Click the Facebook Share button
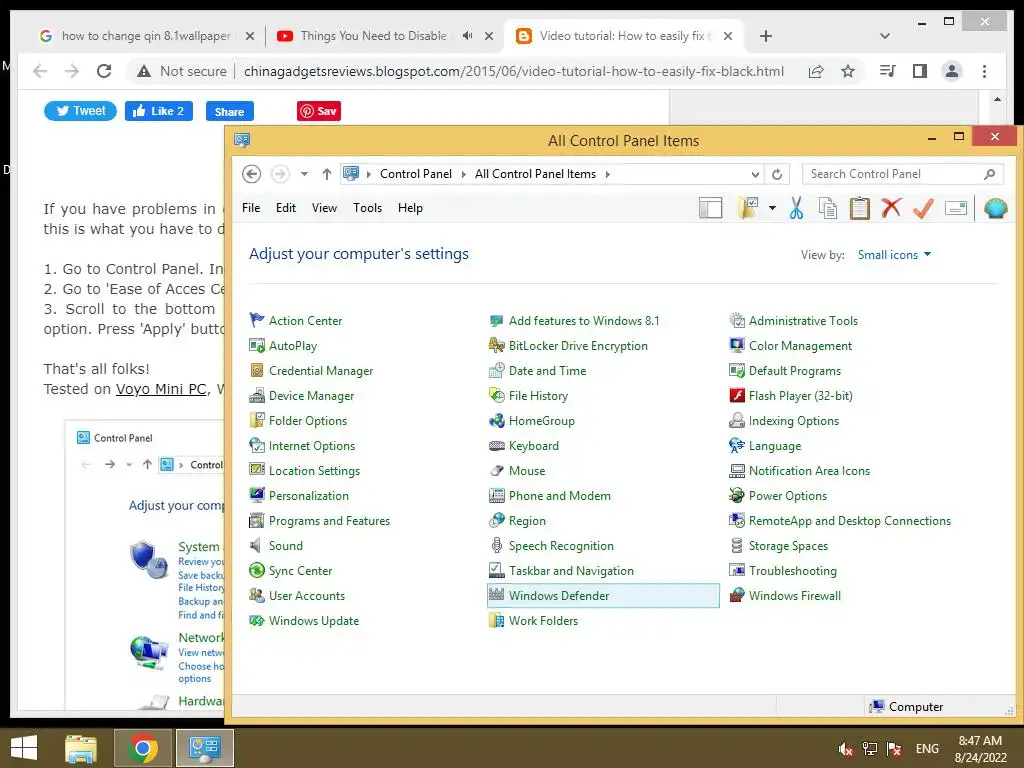The image size is (1024, 768). click(229, 112)
